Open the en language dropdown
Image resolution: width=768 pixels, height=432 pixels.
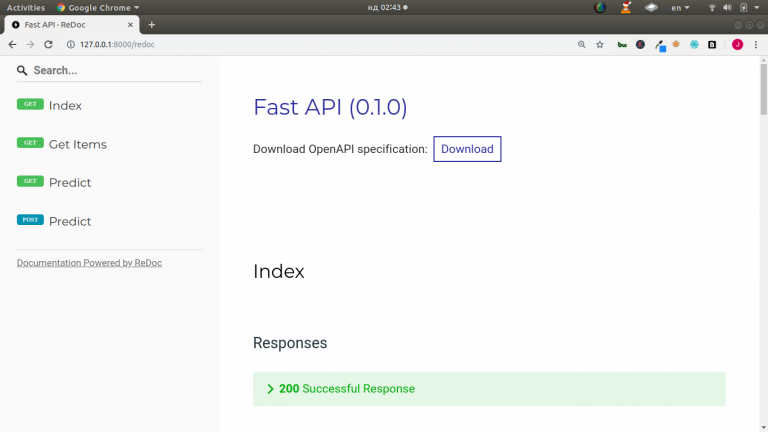click(x=680, y=8)
